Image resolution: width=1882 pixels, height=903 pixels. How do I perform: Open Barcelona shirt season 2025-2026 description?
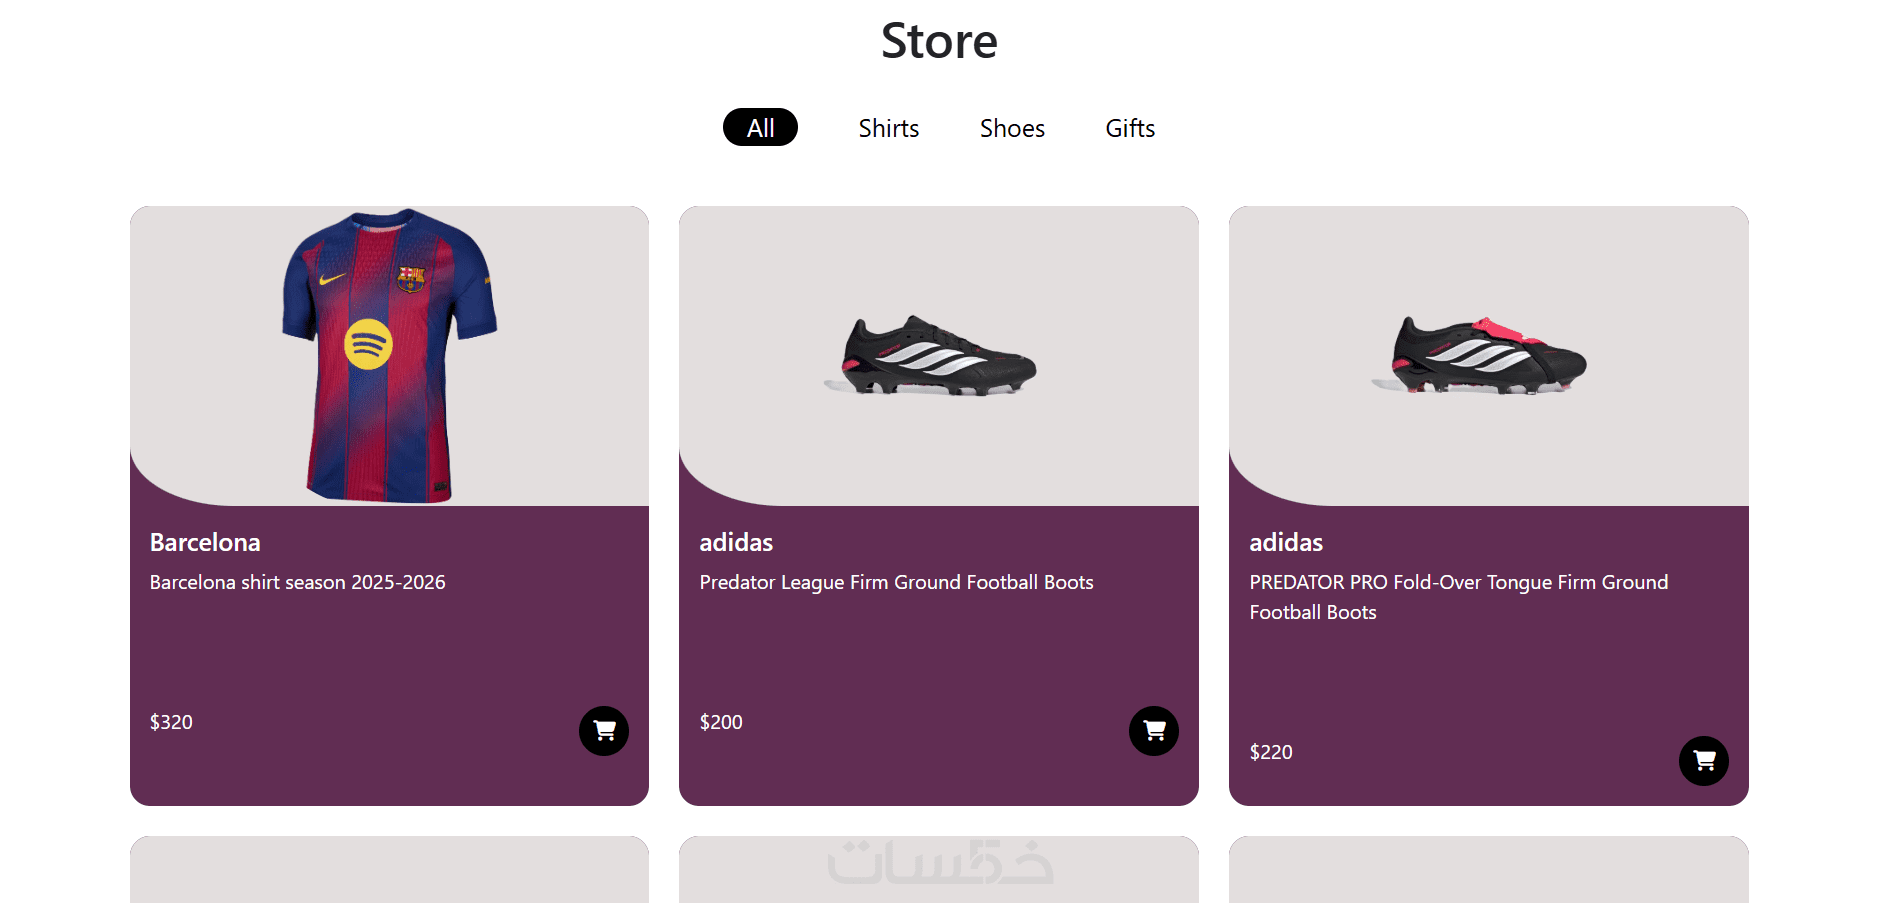point(298,582)
